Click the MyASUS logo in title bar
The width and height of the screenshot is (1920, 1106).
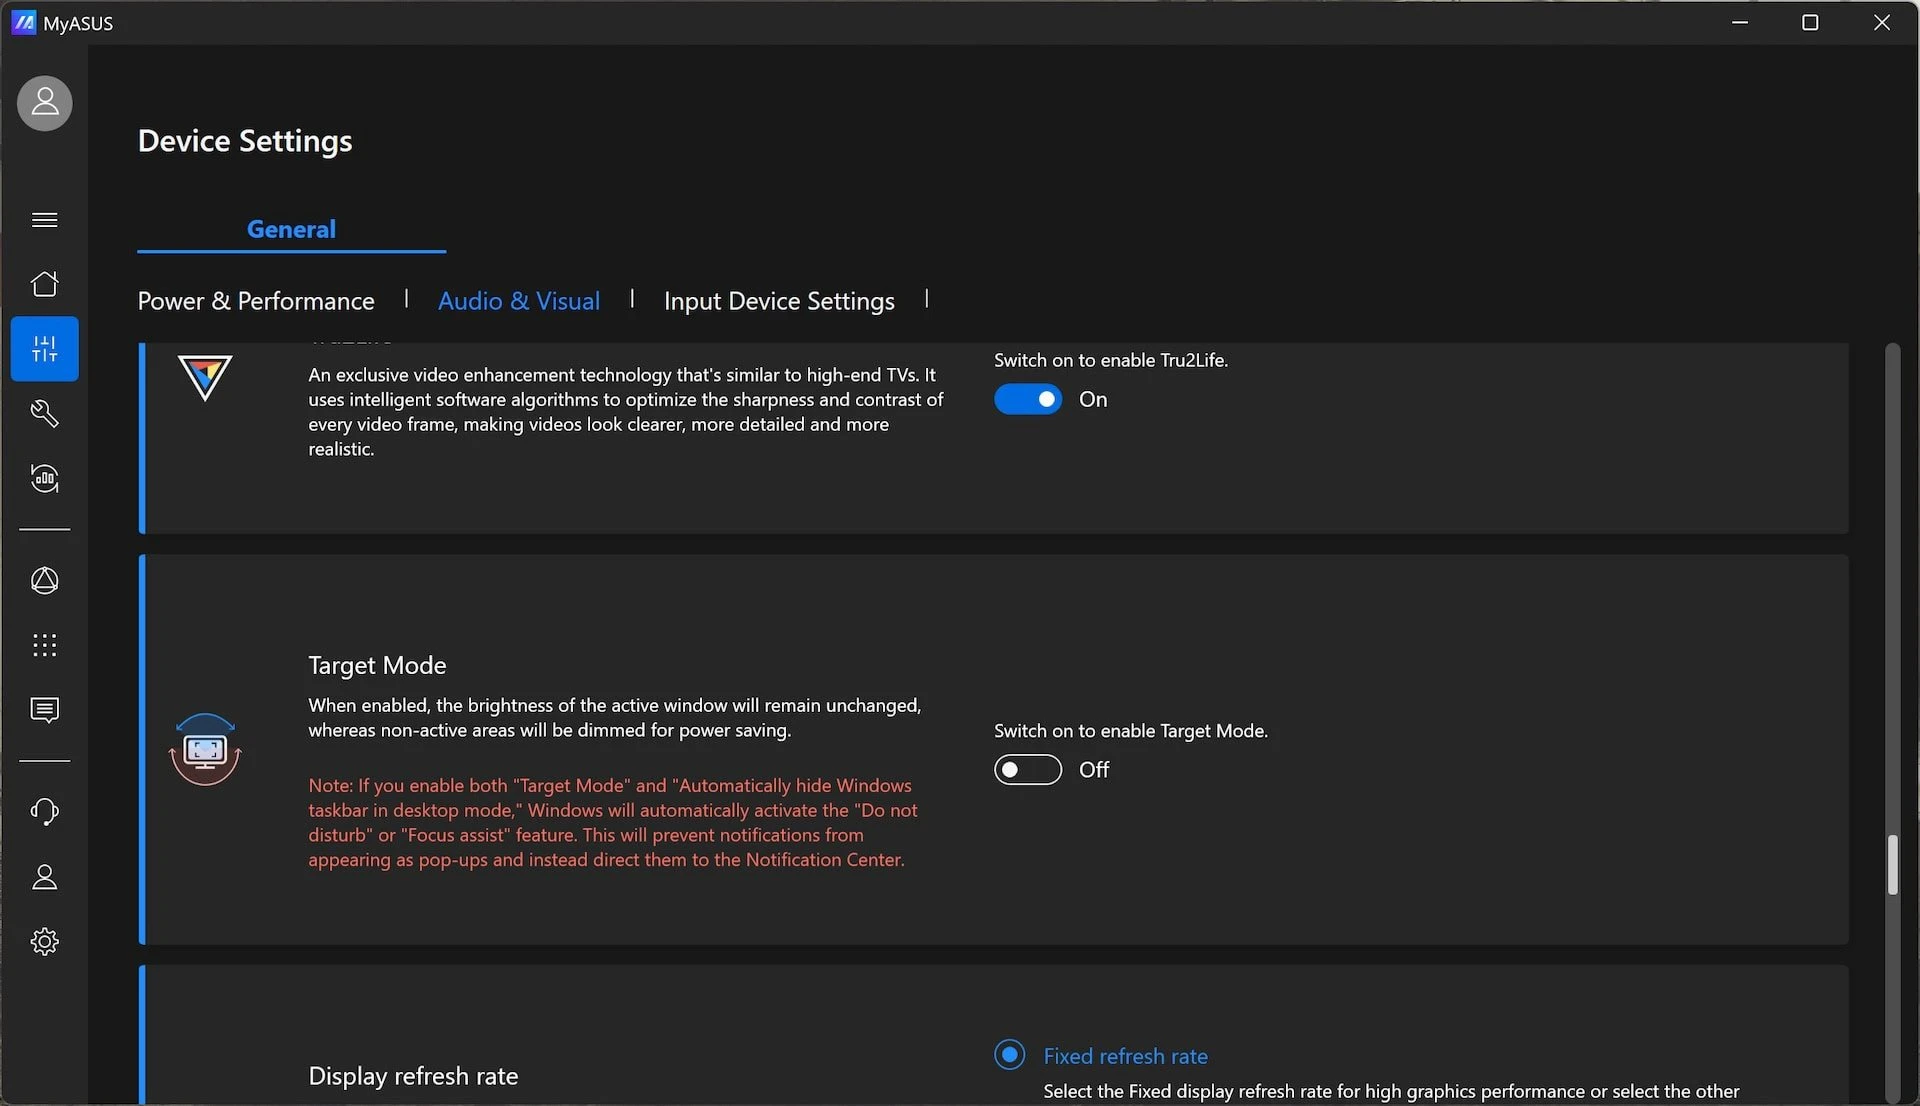(23, 22)
